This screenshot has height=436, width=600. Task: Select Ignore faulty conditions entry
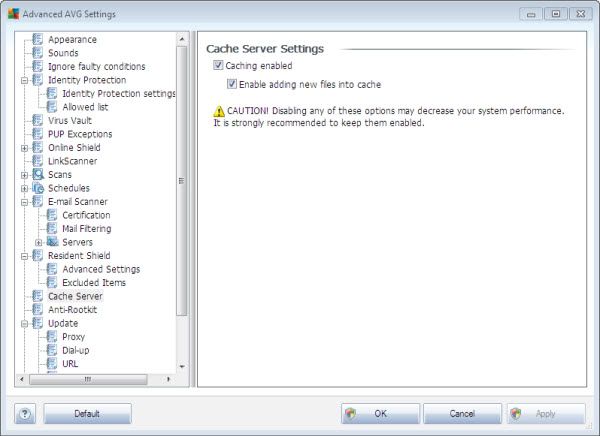tap(96, 67)
